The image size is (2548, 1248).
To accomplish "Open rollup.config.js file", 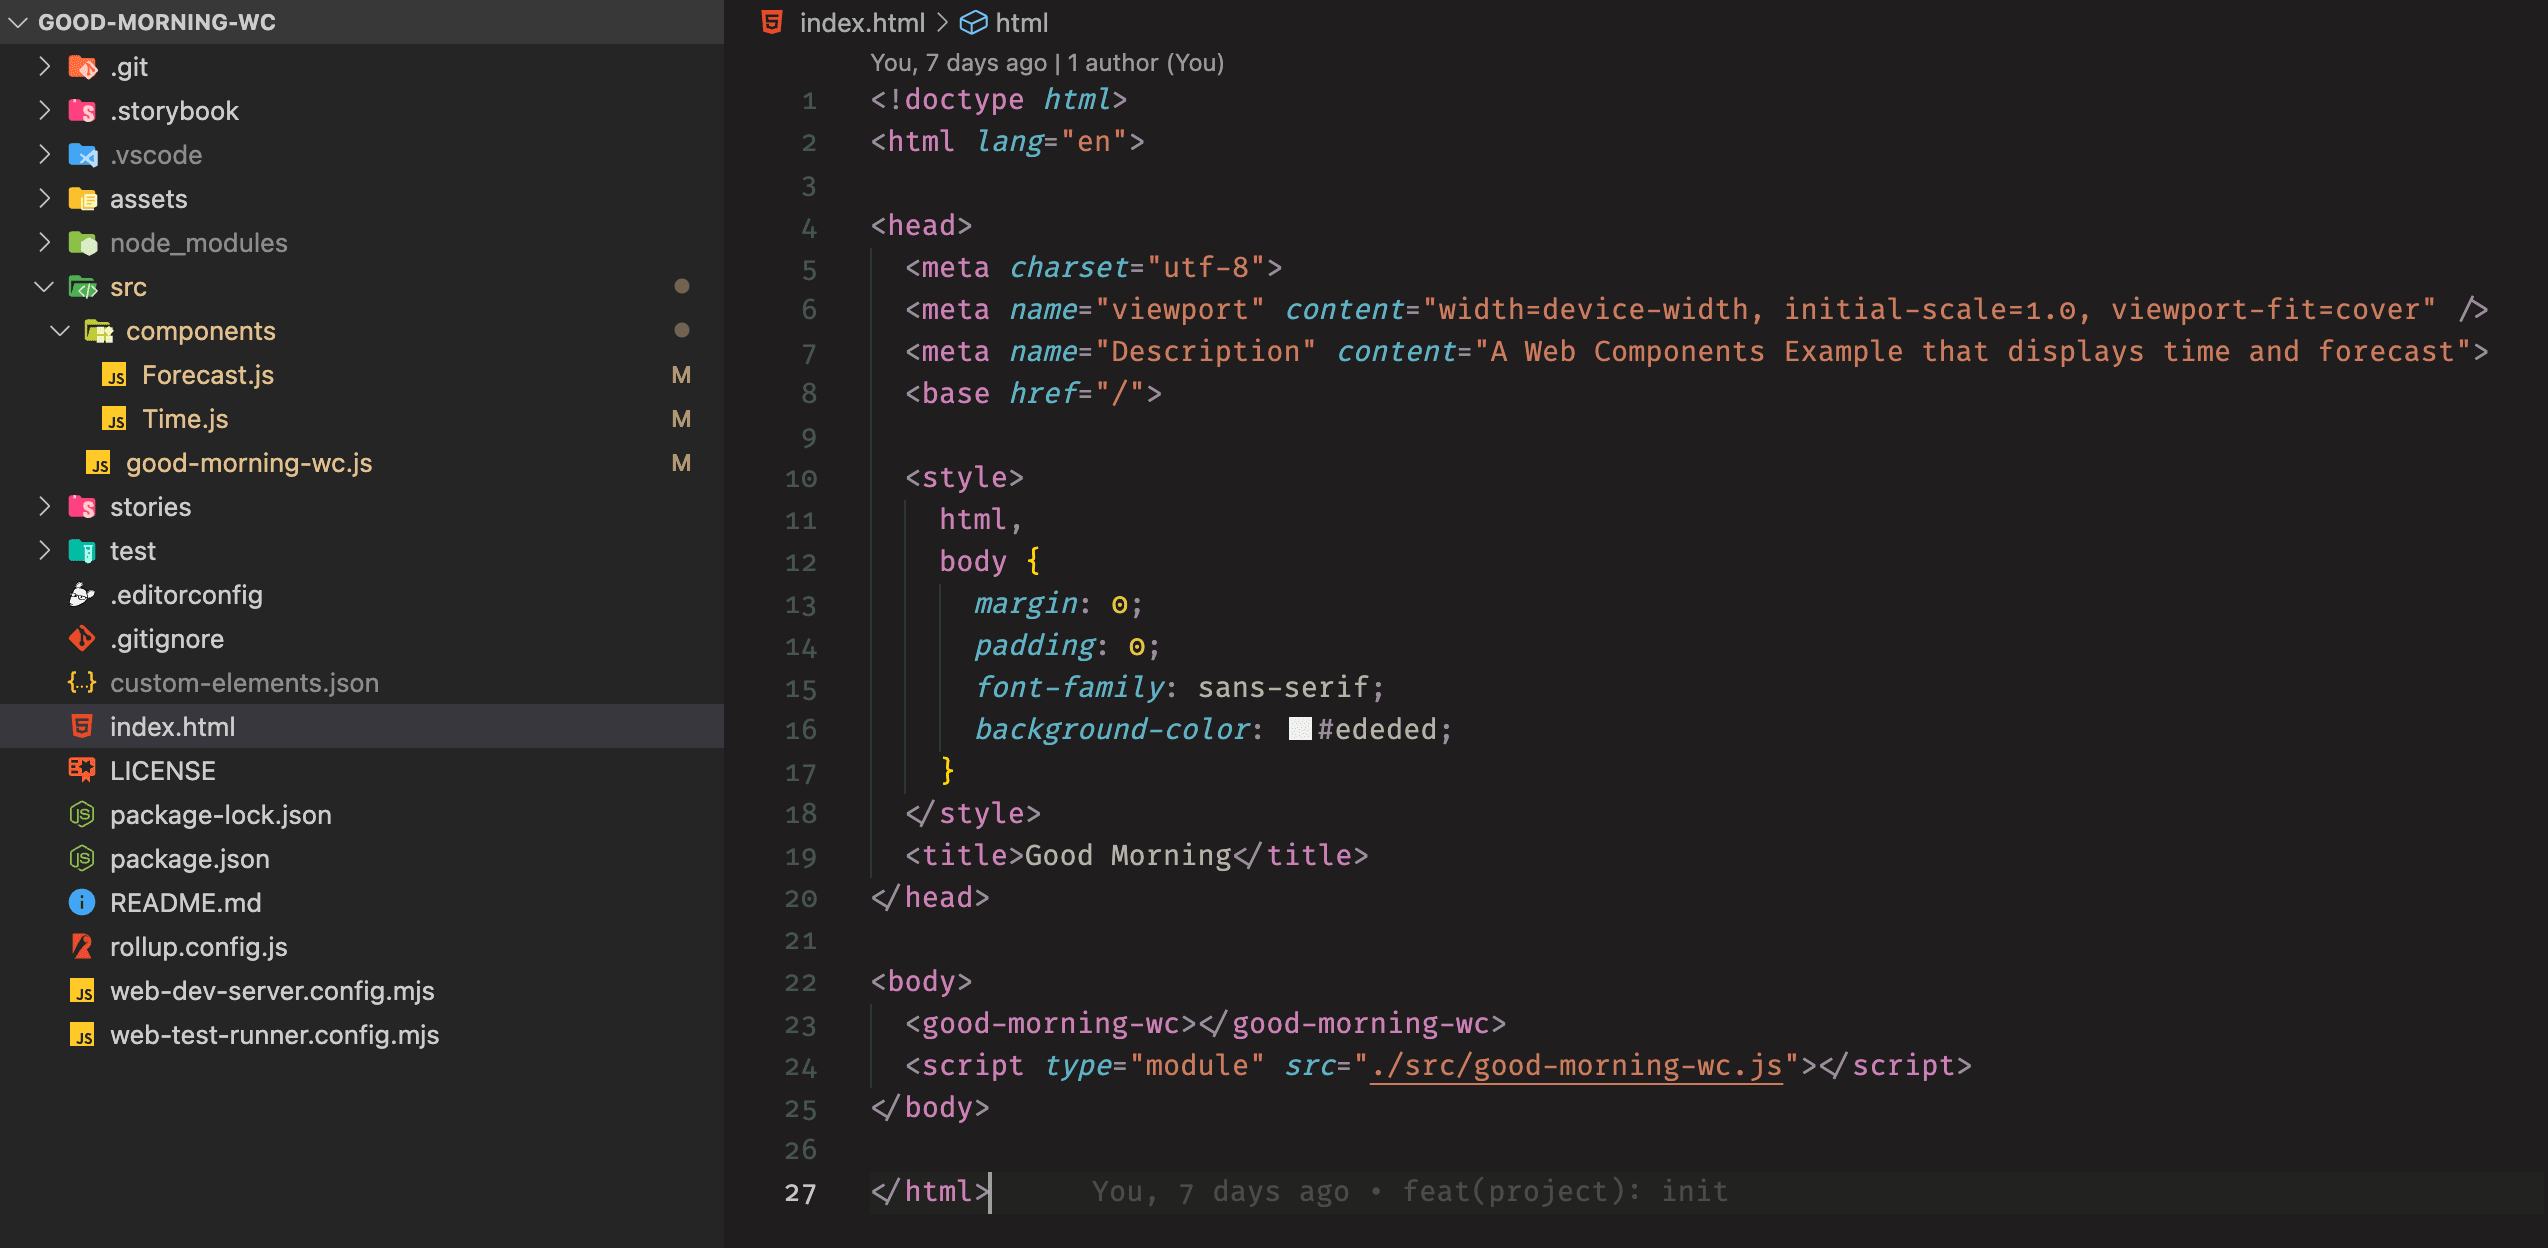I will [199, 947].
